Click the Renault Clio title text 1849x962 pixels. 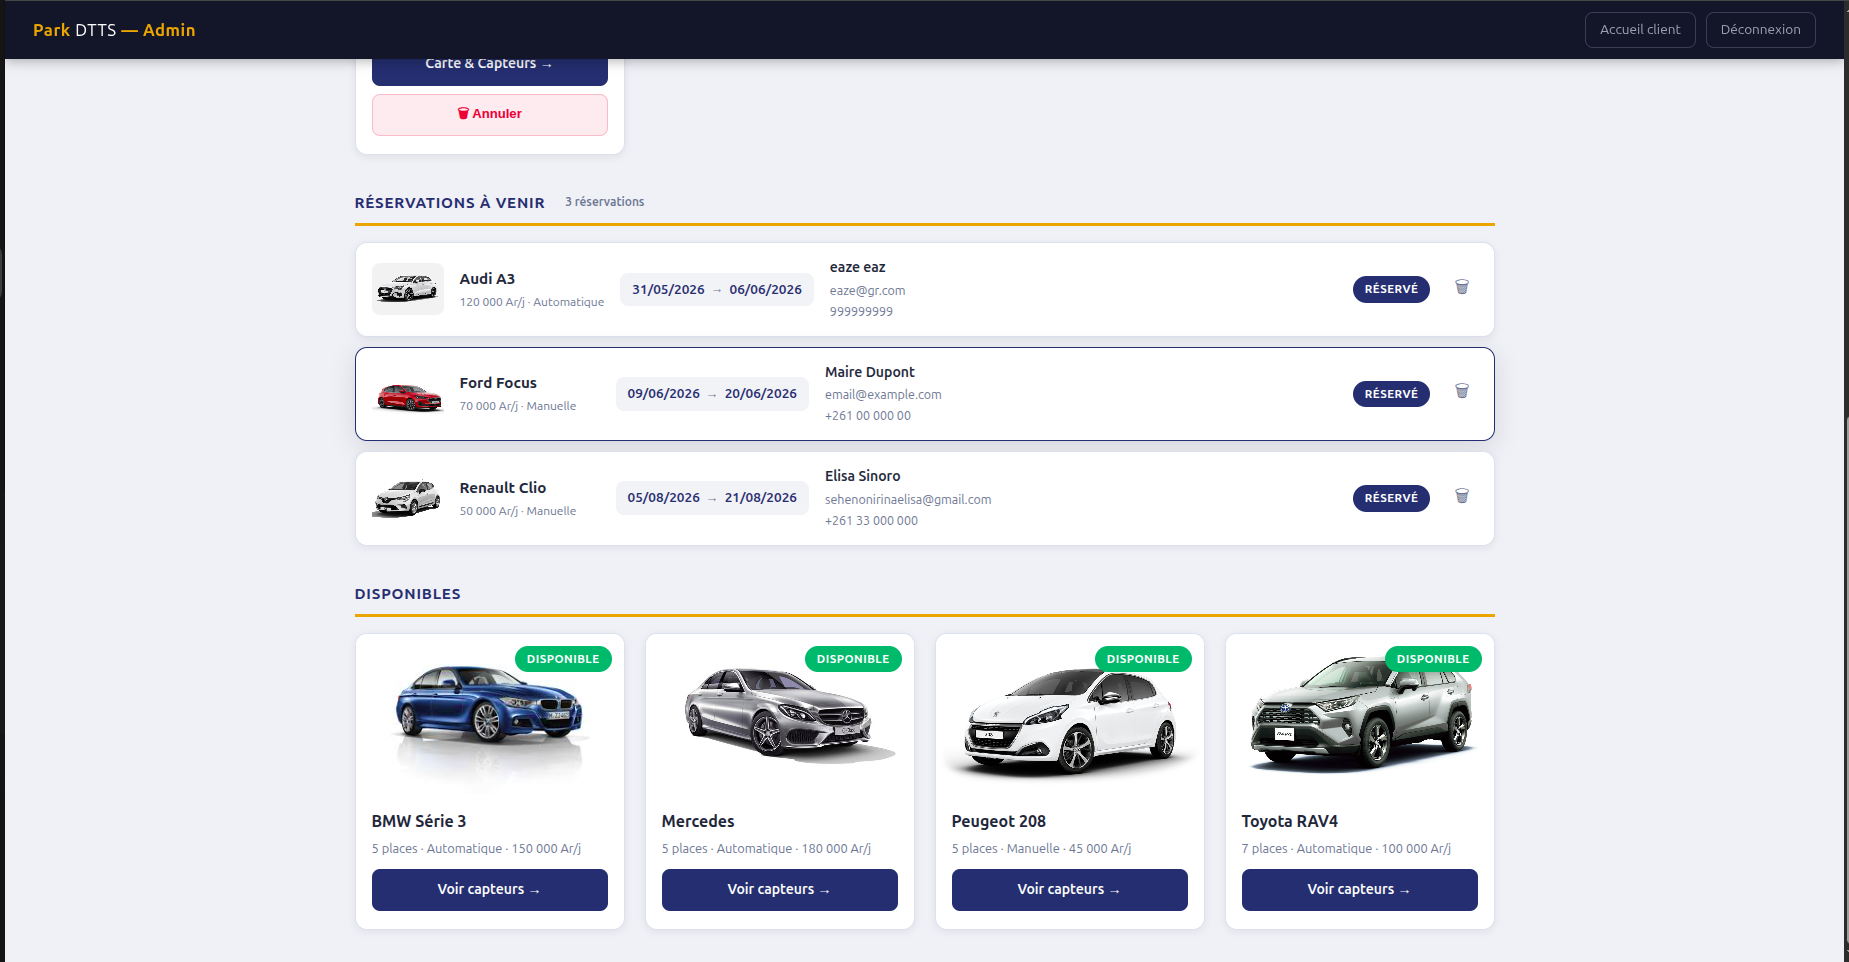click(503, 488)
